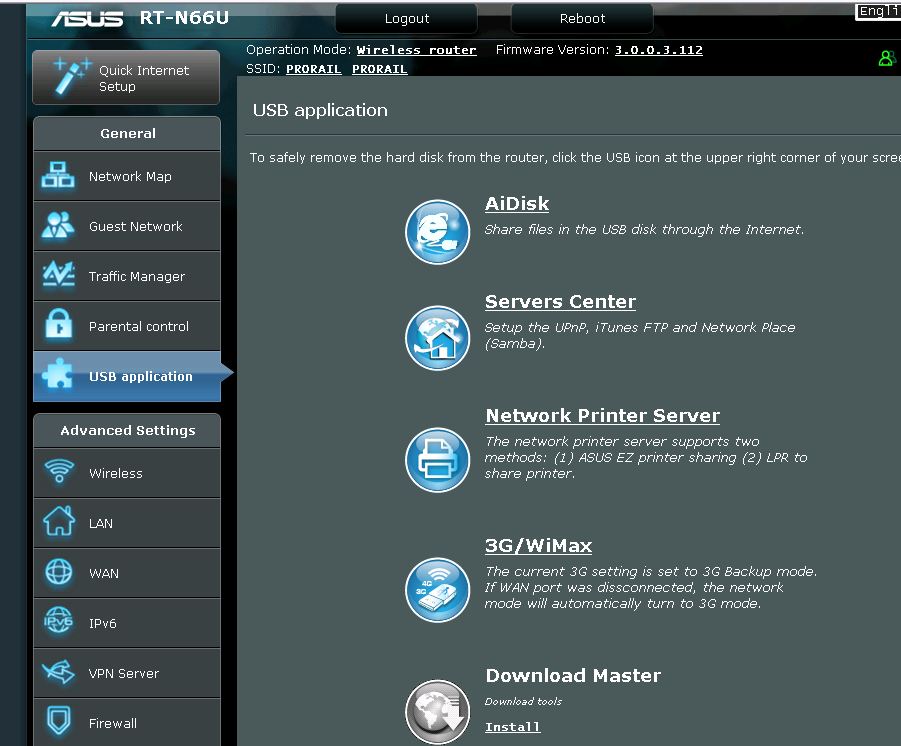Select the IPv6 menu entry

pos(127,623)
